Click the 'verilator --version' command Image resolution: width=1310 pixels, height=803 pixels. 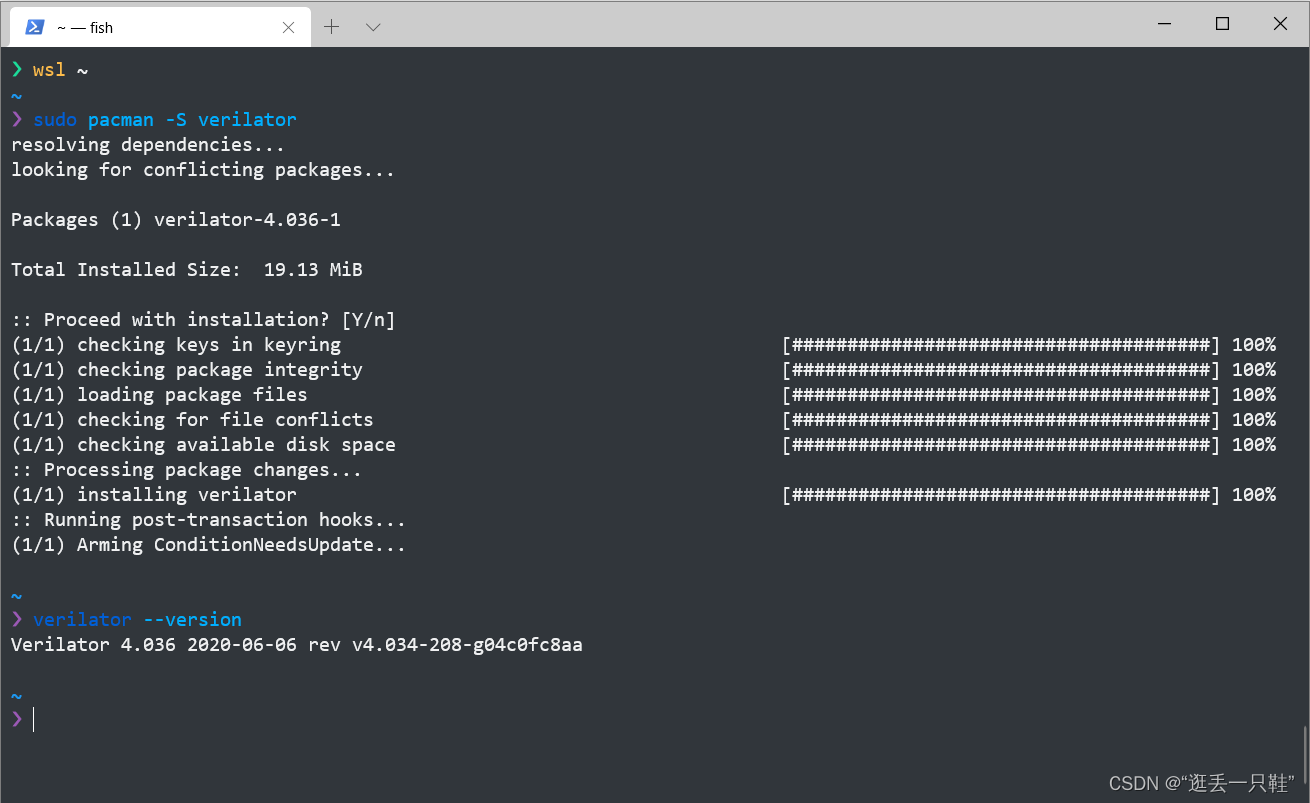137,620
